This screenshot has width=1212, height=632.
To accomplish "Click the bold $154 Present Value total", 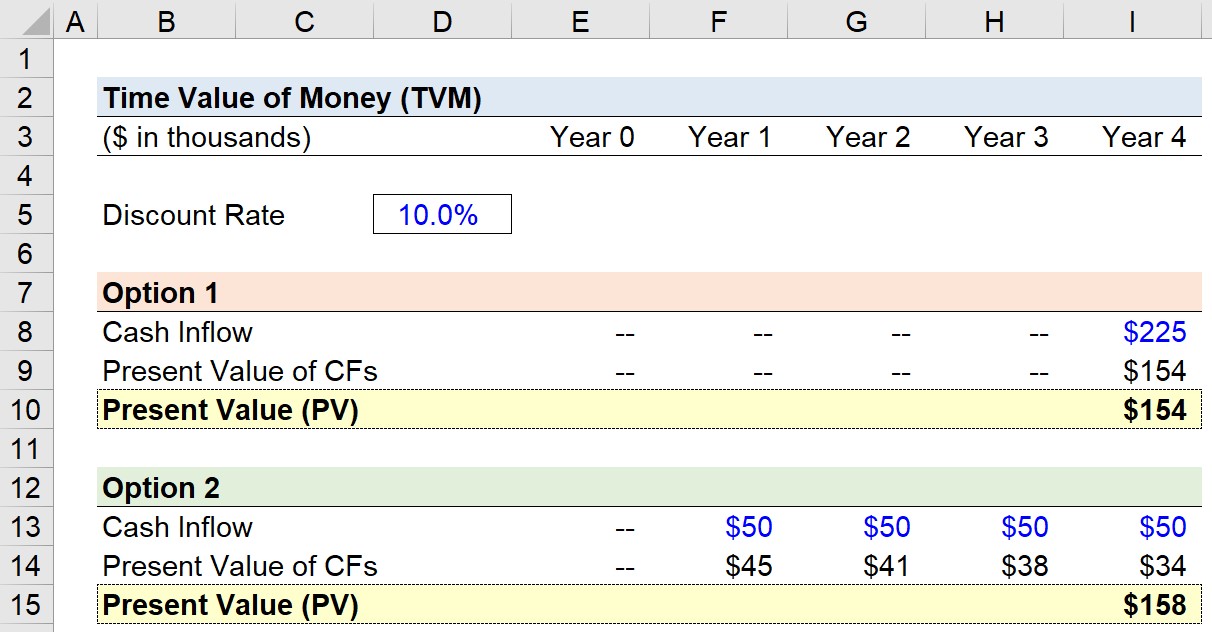I will (1155, 410).
